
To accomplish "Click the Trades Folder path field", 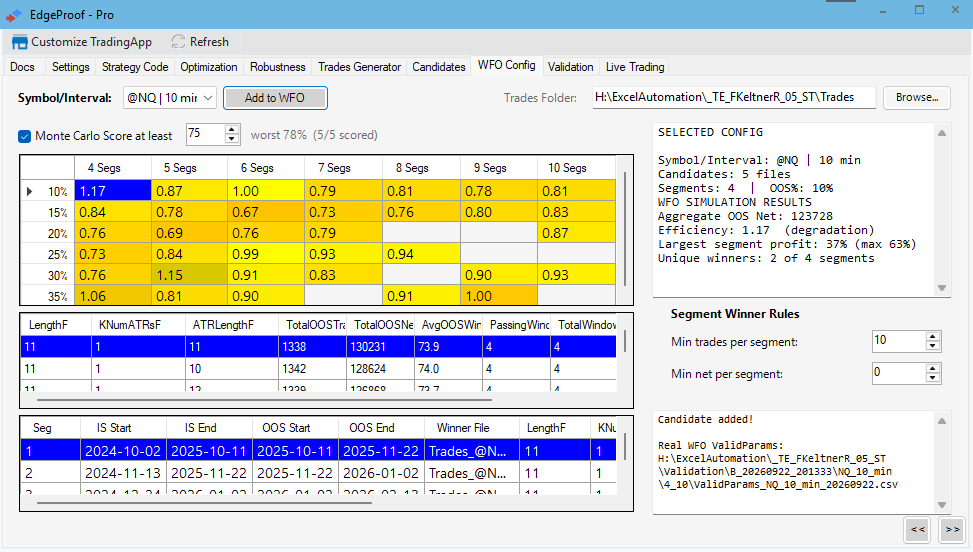I will coord(733,97).
